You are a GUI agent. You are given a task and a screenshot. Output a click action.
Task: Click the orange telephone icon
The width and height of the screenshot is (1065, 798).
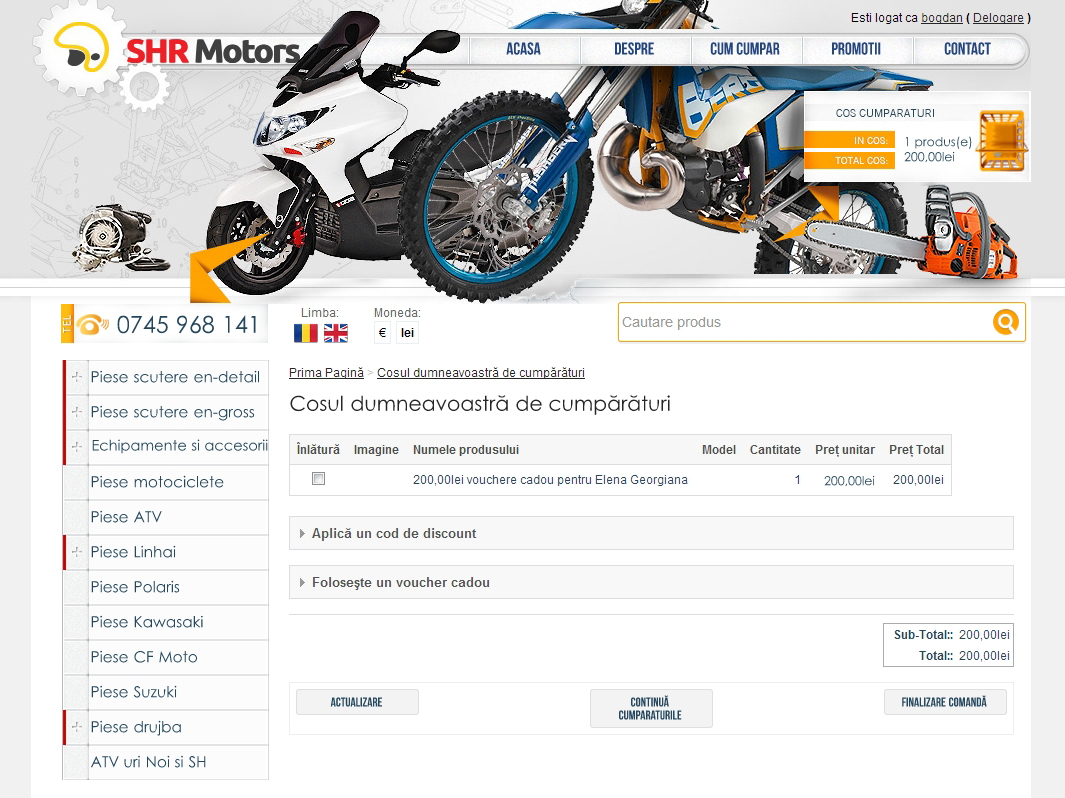click(92, 324)
